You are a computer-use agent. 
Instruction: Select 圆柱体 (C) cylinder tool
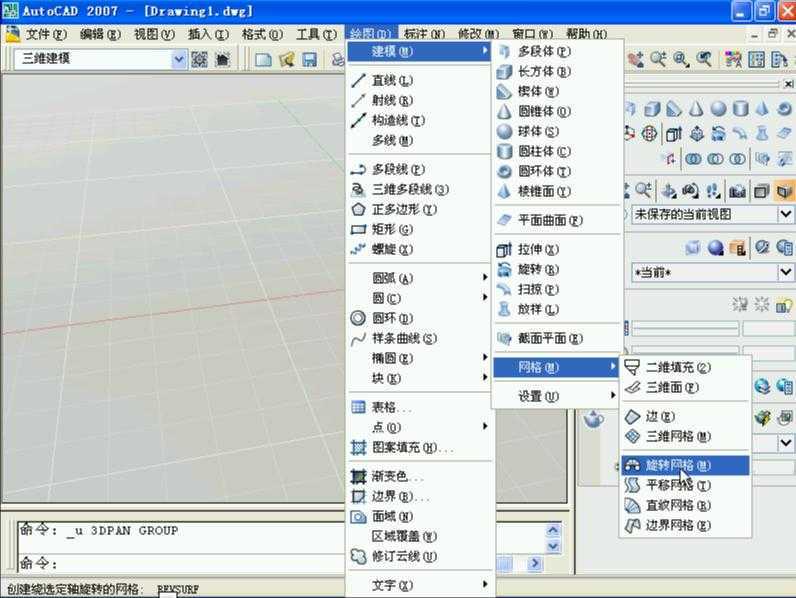(x=556, y=151)
